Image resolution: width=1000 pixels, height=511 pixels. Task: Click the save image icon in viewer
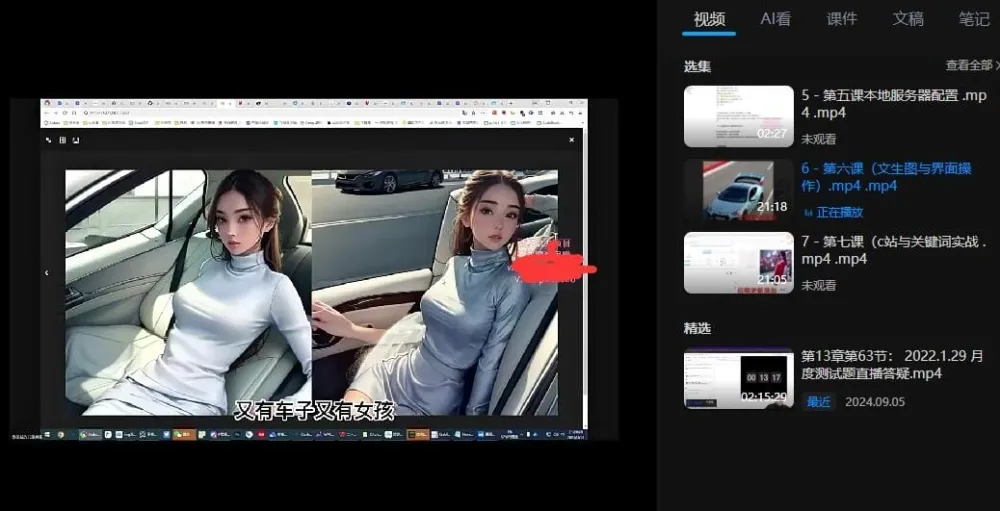pos(76,140)
